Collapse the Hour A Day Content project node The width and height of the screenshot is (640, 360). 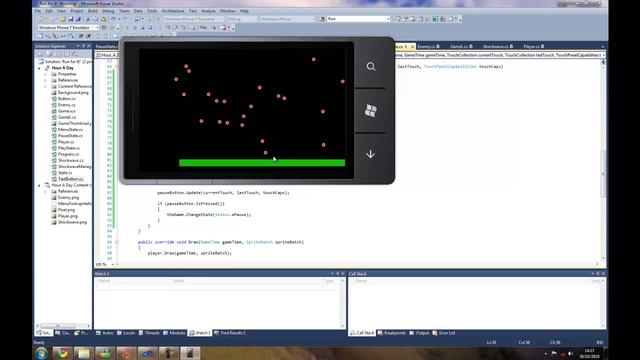[x=40, y=185]
